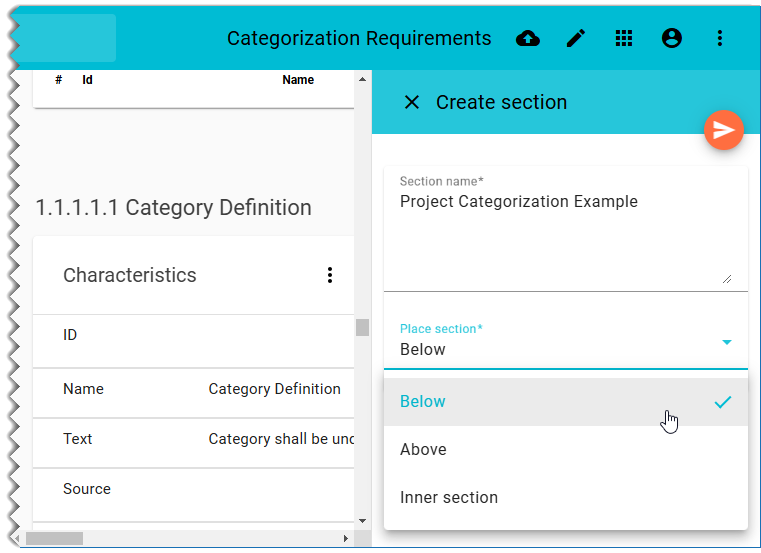Click the horizontal scrollbar right arrow
Screen dimensions: 761x553
(346, 538)
